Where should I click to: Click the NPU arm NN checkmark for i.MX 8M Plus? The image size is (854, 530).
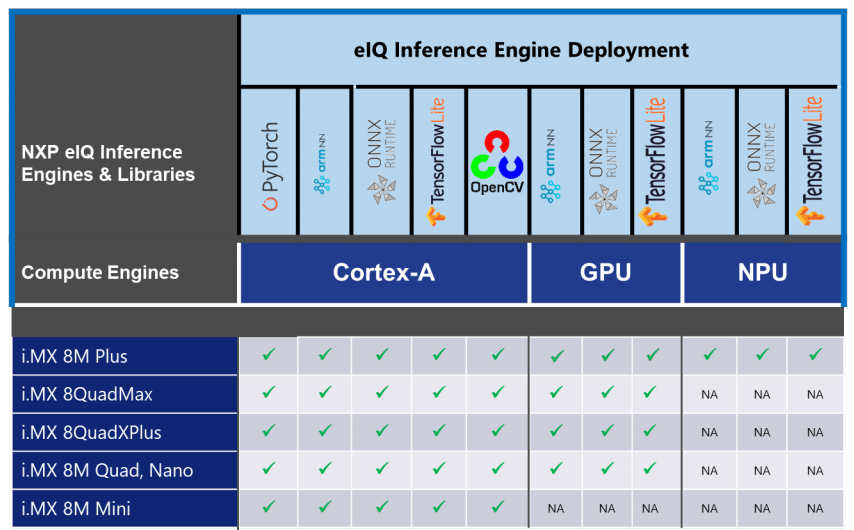click(709, 355)
